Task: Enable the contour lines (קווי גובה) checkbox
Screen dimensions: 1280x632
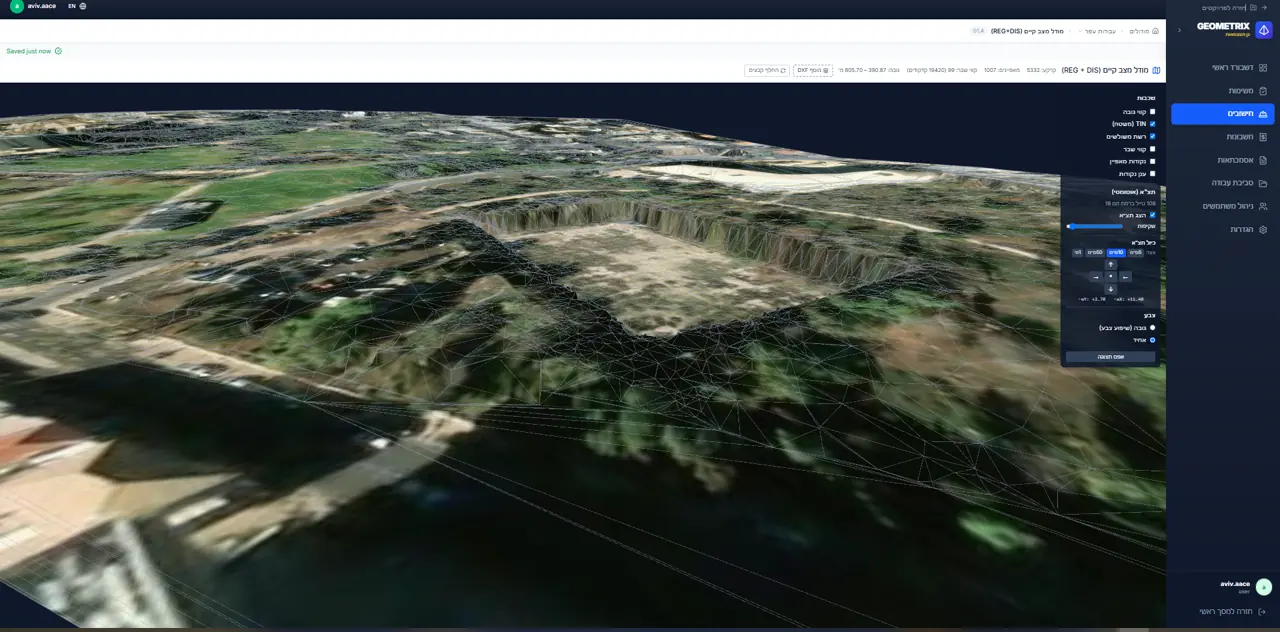Action: (x=1152, y=112)
